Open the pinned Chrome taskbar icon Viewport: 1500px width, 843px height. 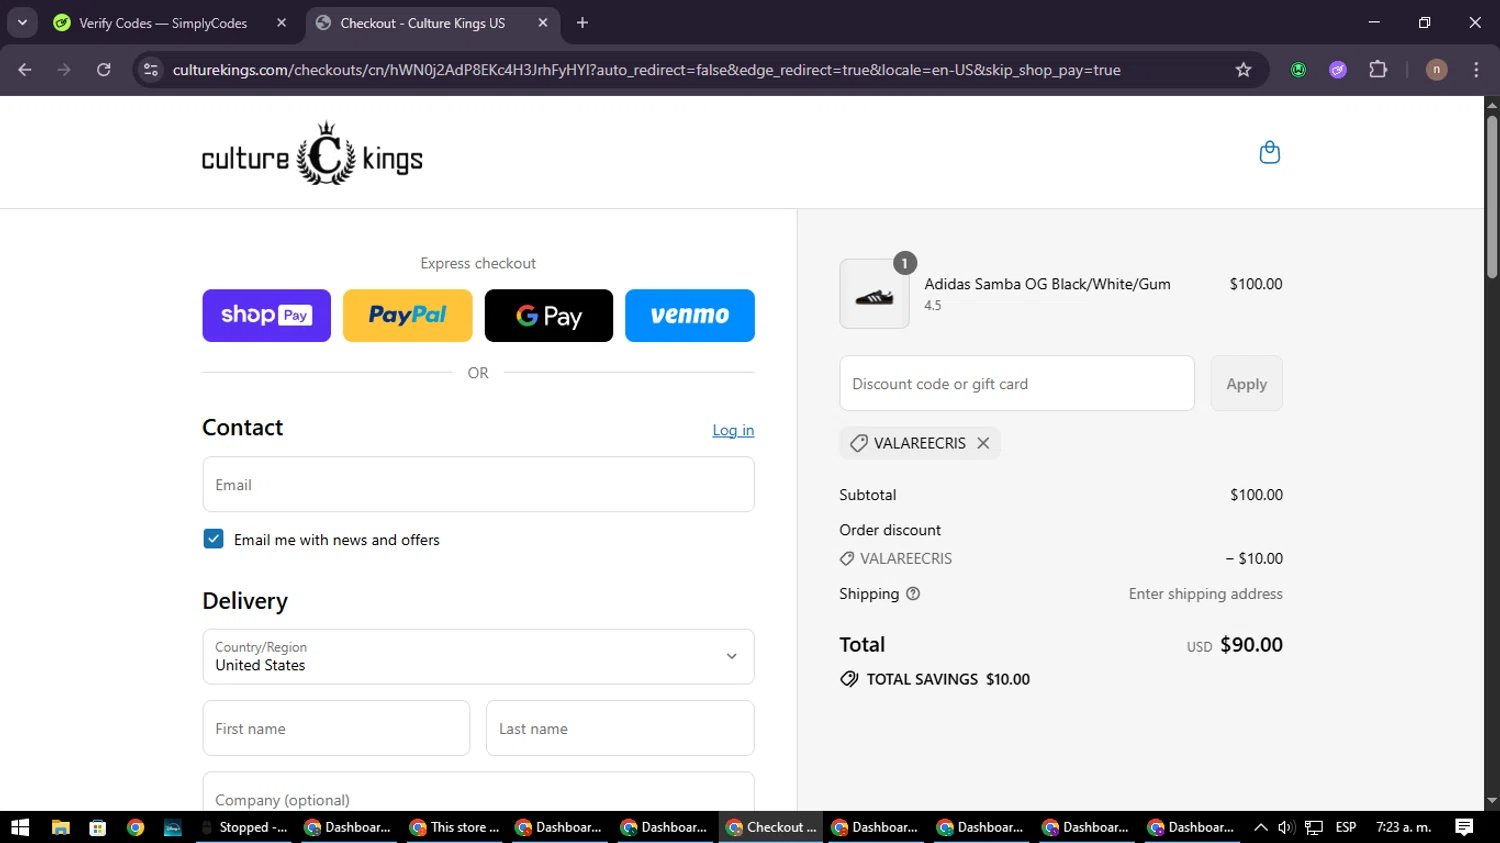[135, 827]
